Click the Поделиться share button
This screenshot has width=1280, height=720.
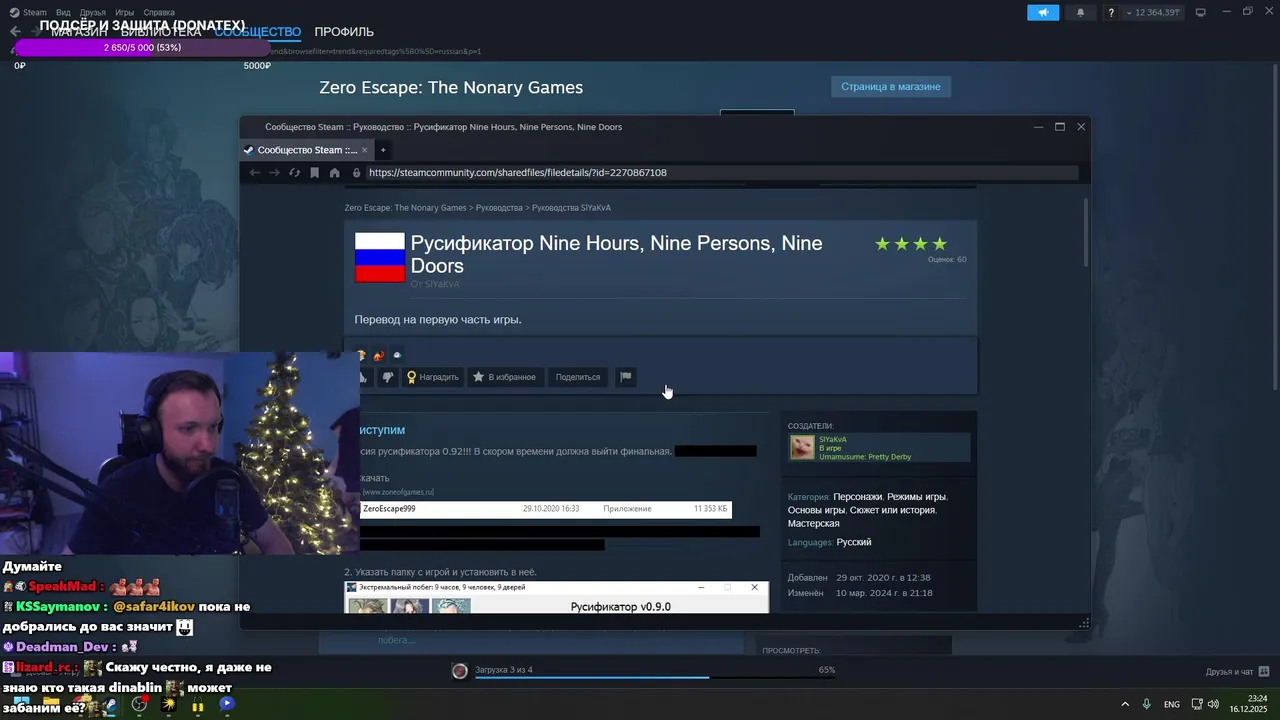[578, 377]
